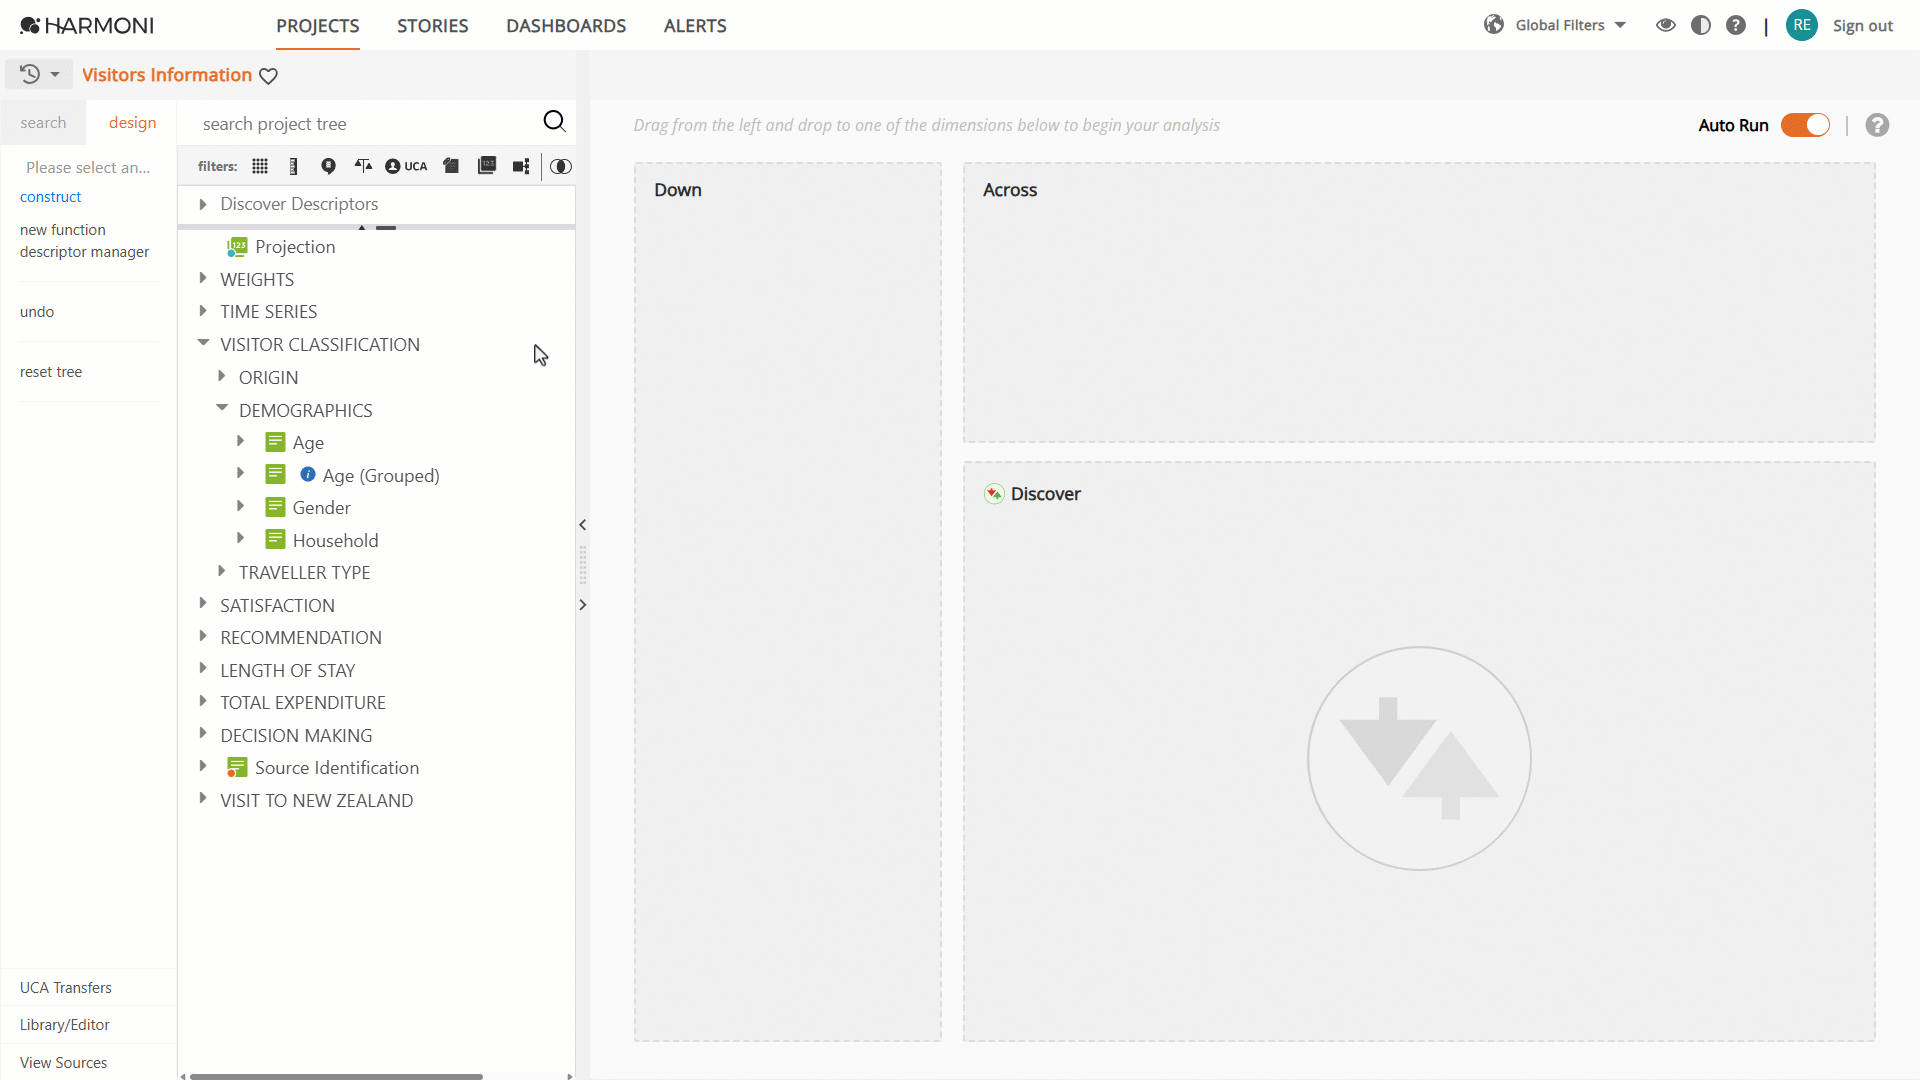Click the Household variable icon
Image resolution: width=1920 pixels, height=1080 pixels.
(275, 540)
